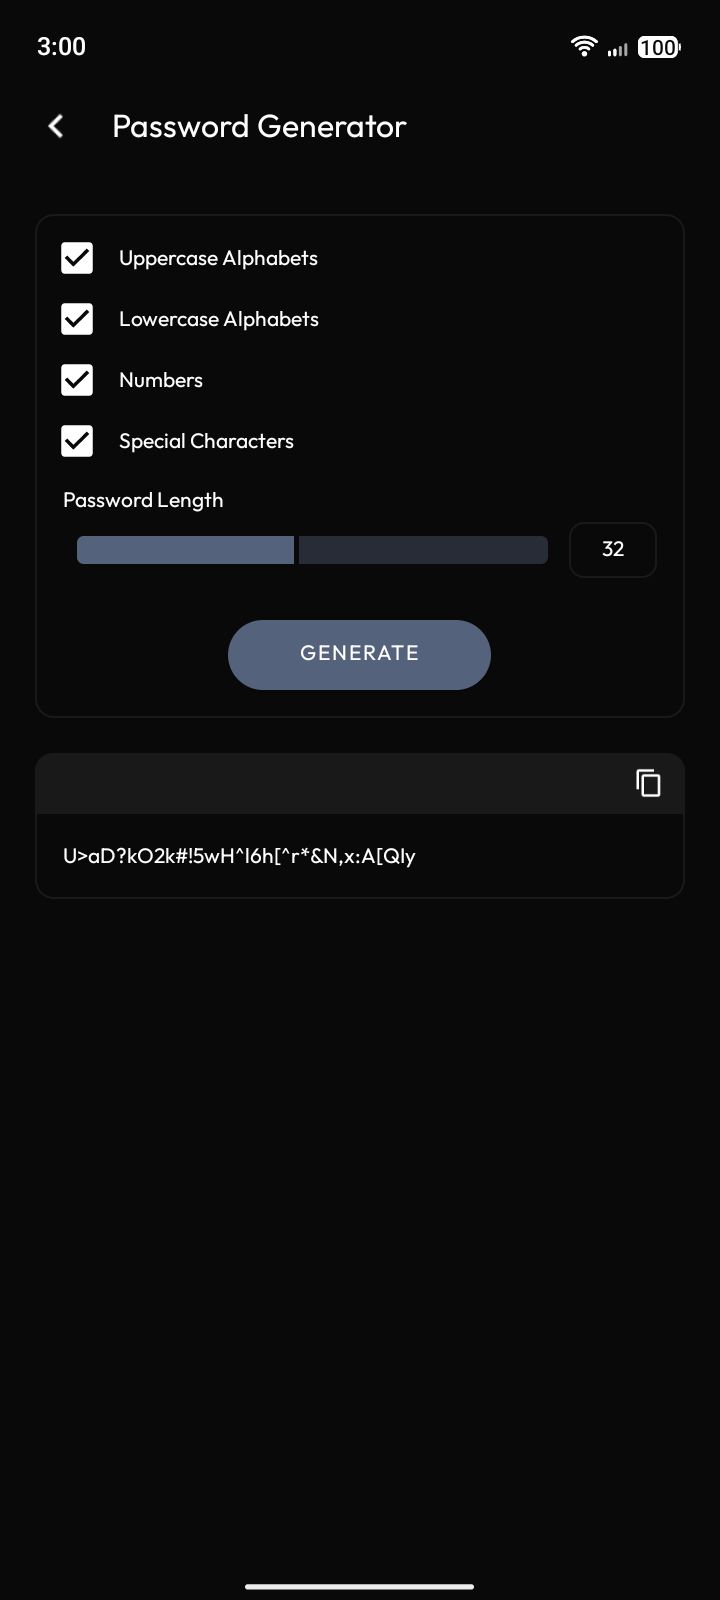Tap the Special Characters label
720x1600 pixels.
(206, 441)
